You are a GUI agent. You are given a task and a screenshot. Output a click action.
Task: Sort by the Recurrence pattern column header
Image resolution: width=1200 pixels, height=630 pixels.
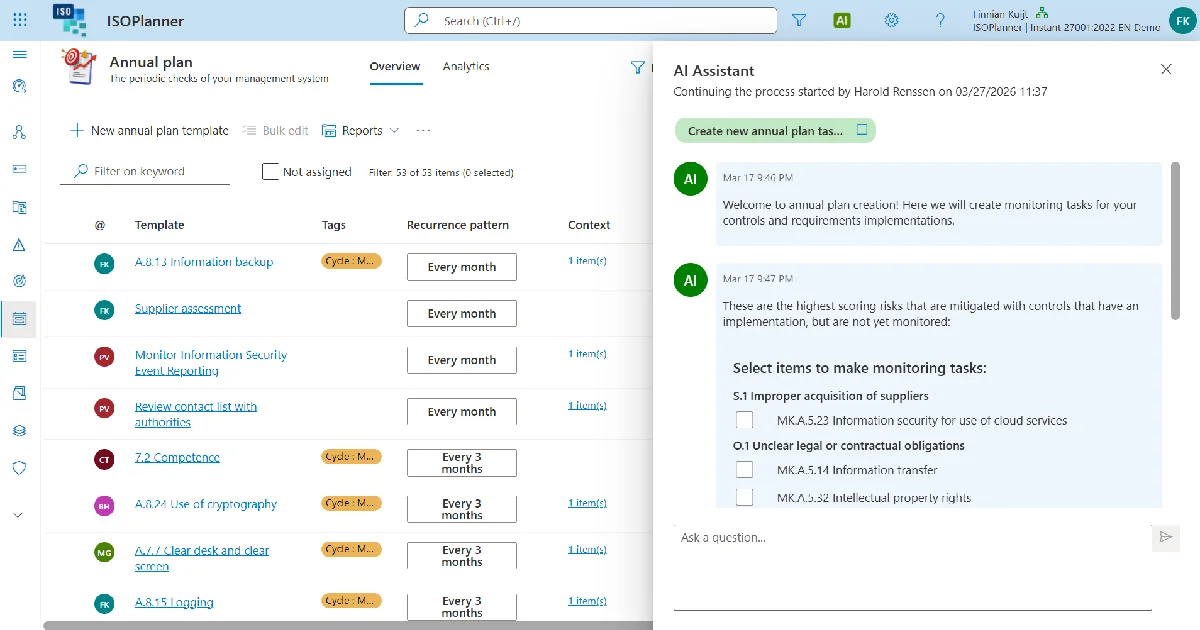pyautogui.click(x=458, y=225)
